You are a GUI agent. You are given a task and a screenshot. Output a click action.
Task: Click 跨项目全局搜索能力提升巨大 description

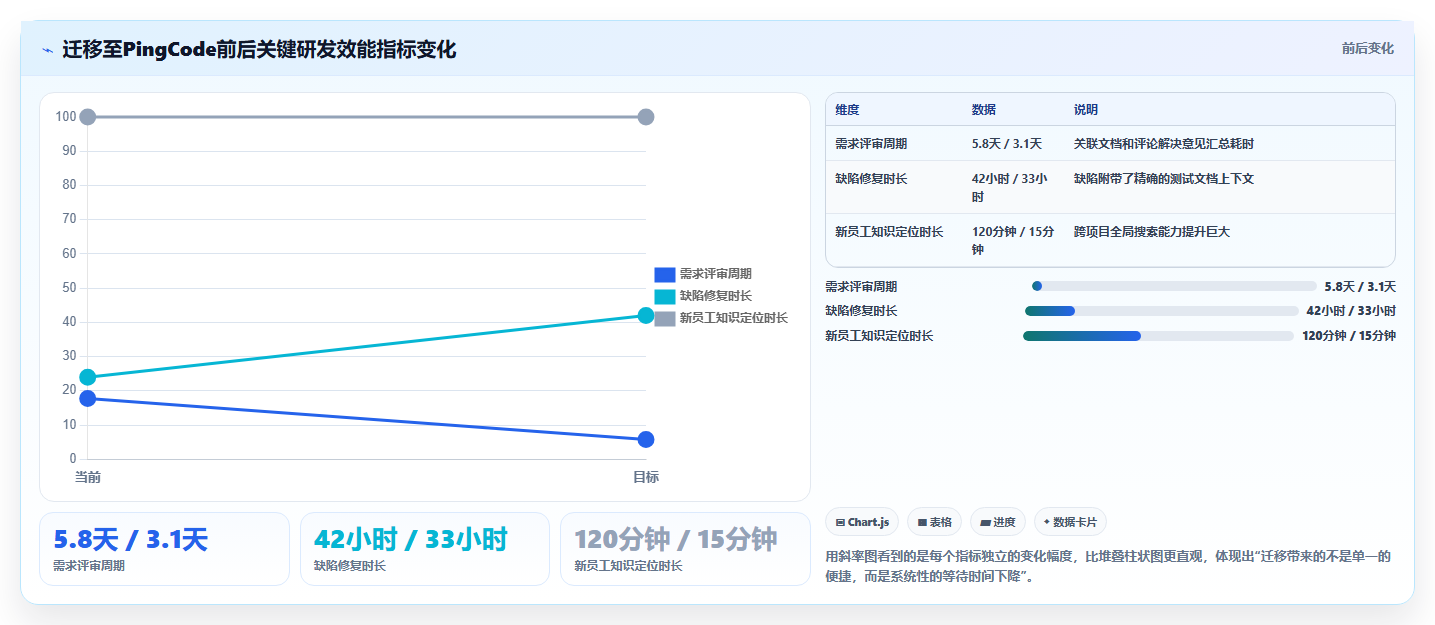coord(1152,232)
